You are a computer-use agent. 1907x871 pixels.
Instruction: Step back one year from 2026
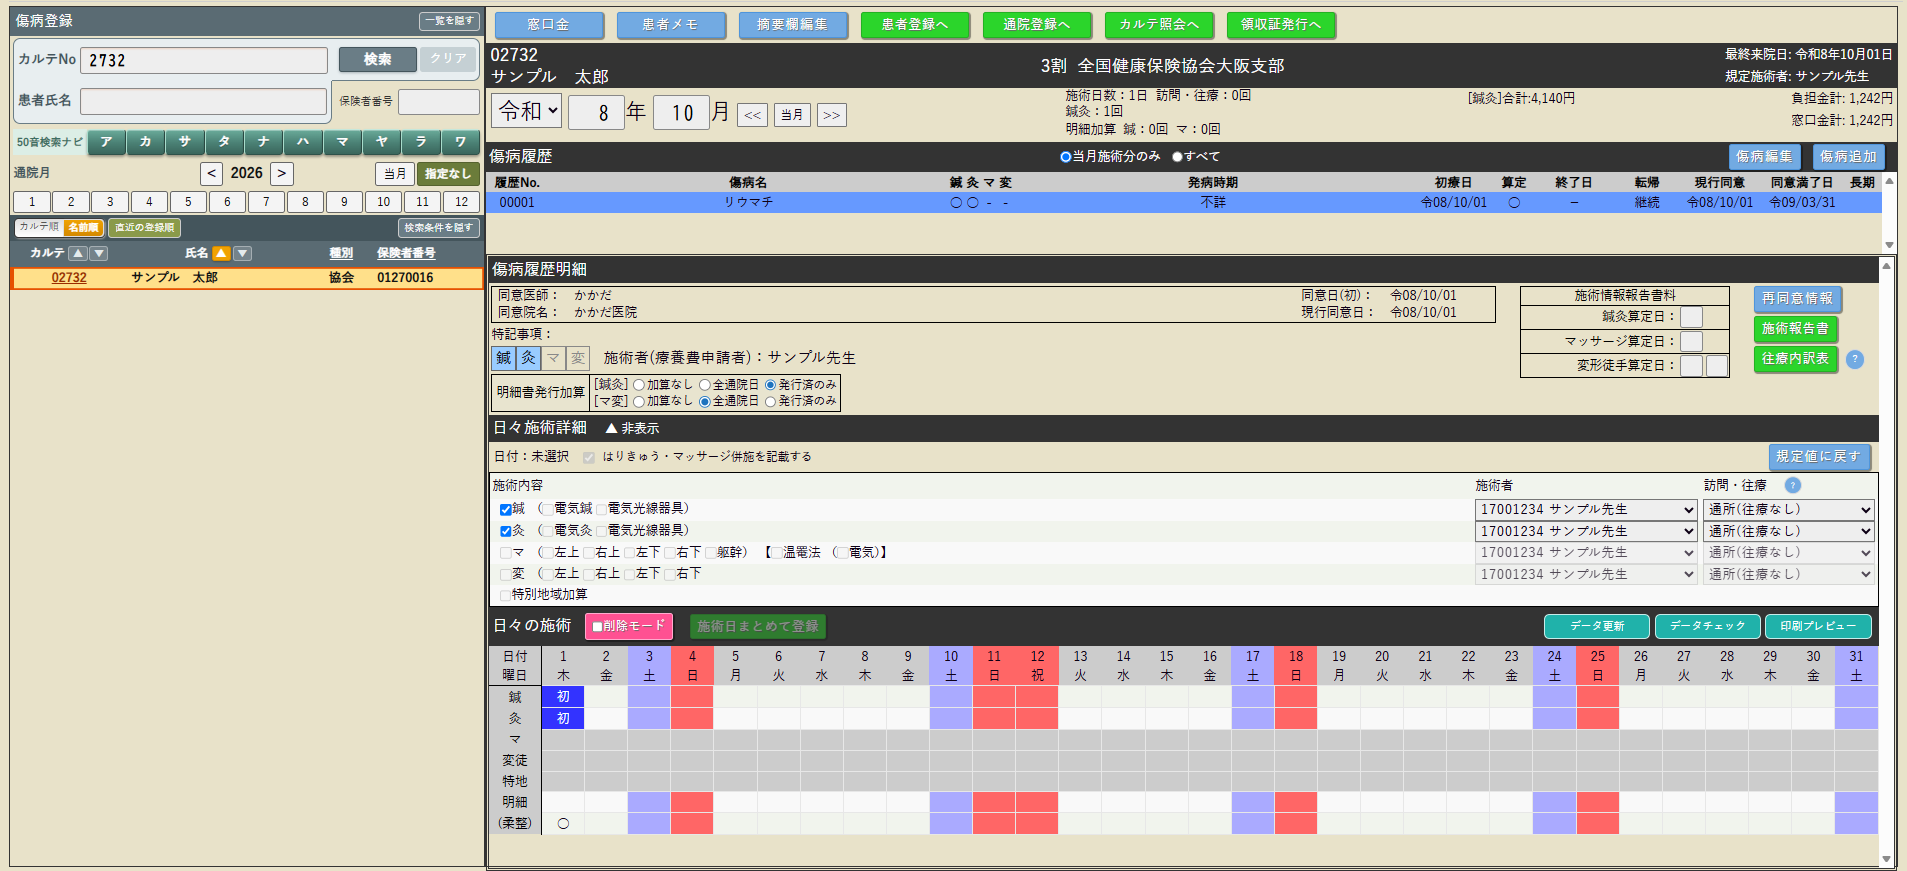click(x=211, y=173)
